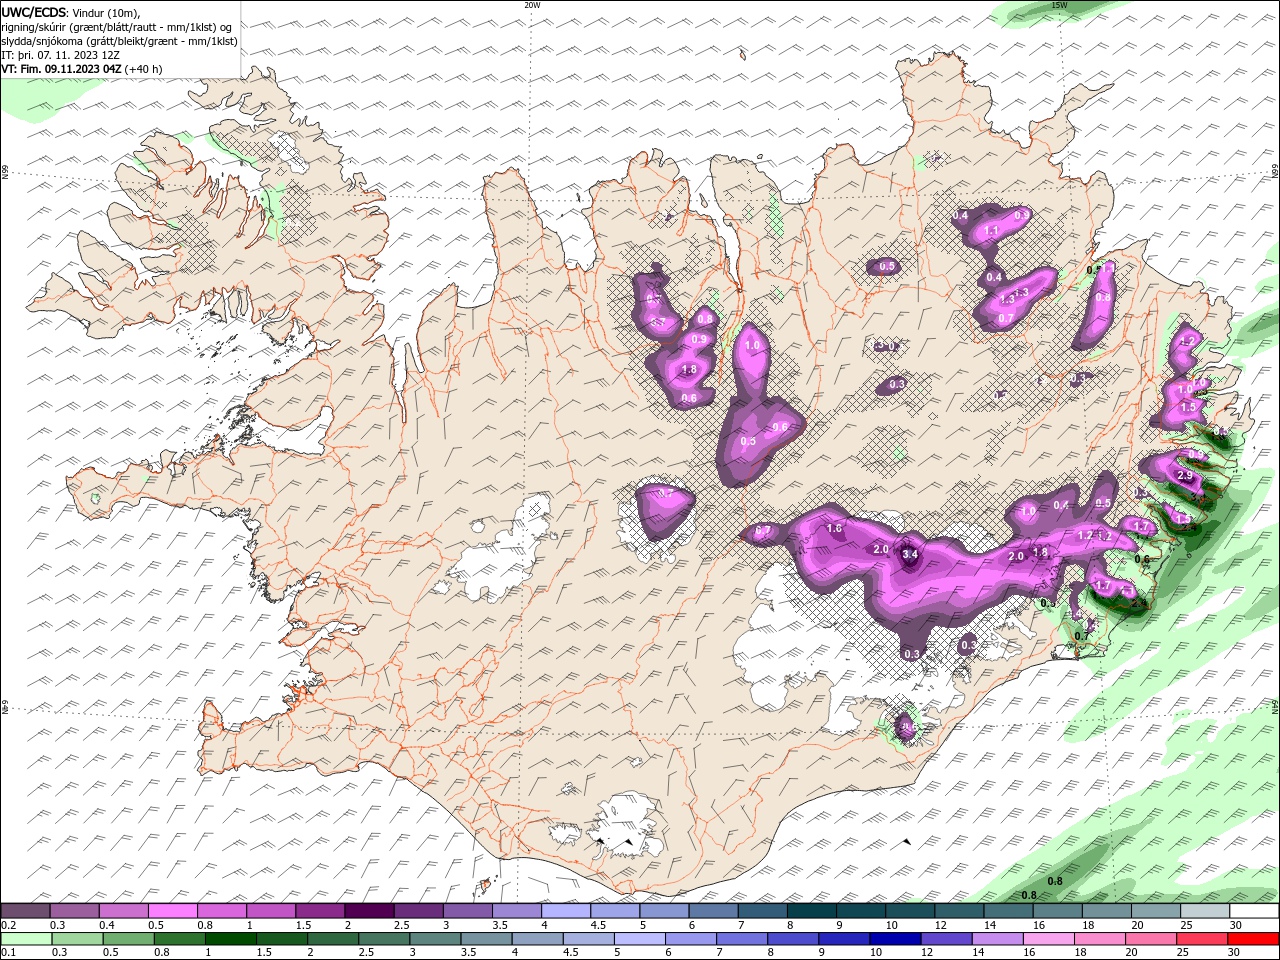The image size is (1280, 960).
Task: Choose the rain legend swatch labeled 4
Action: point(536,939)
